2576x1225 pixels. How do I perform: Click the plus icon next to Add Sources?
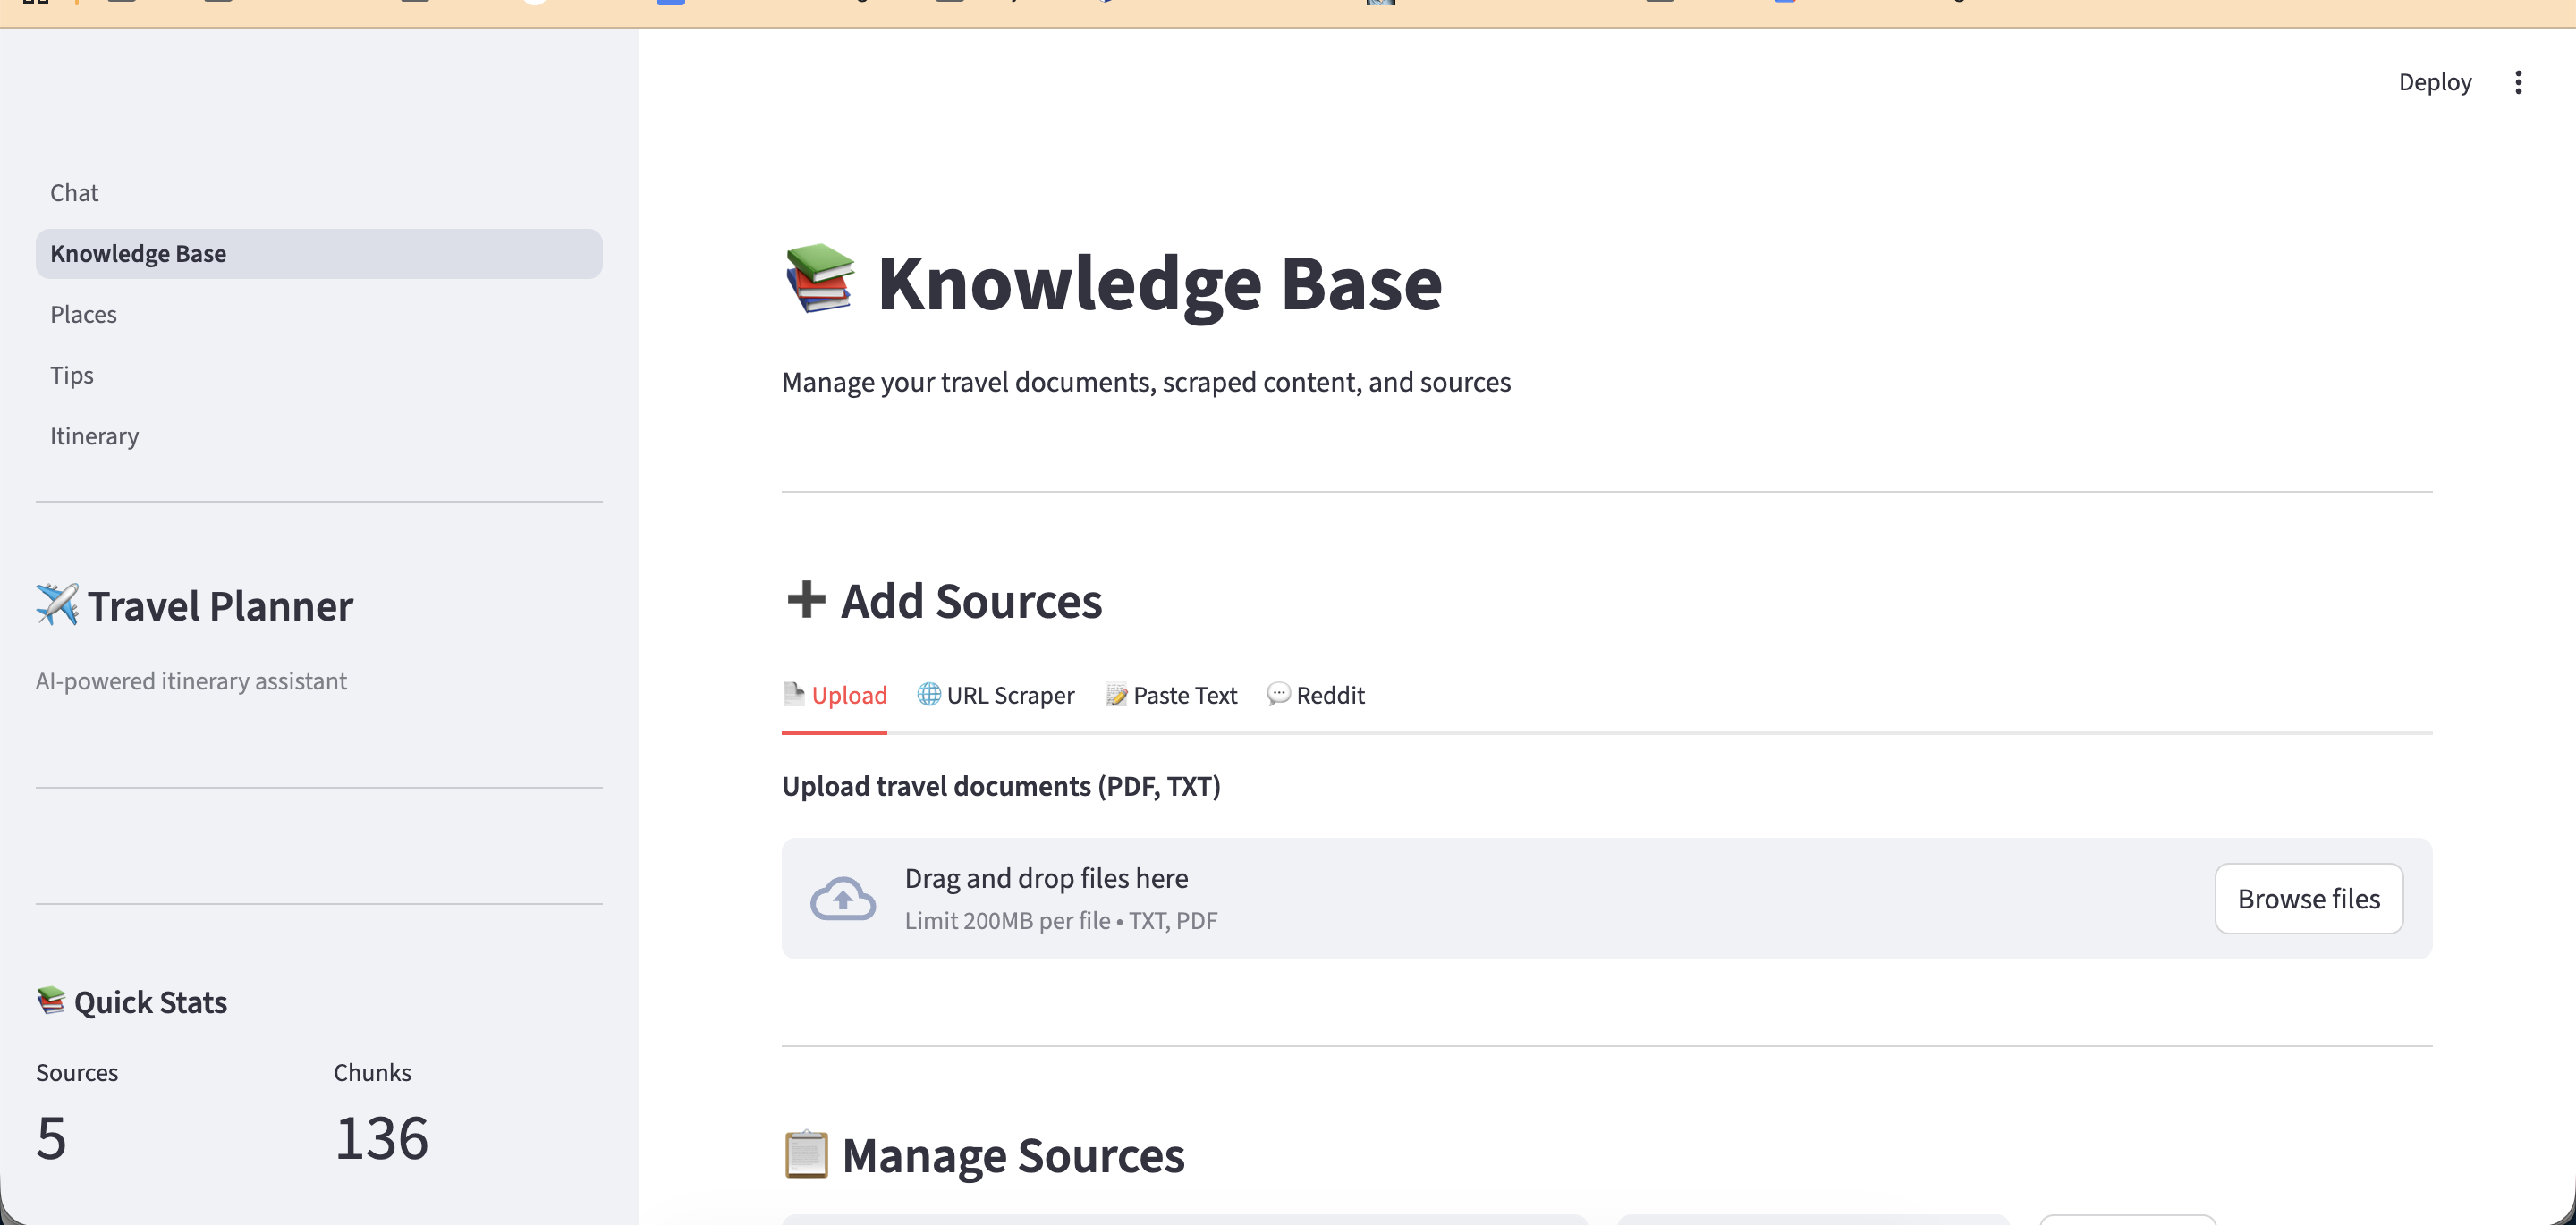click(805, 599)
